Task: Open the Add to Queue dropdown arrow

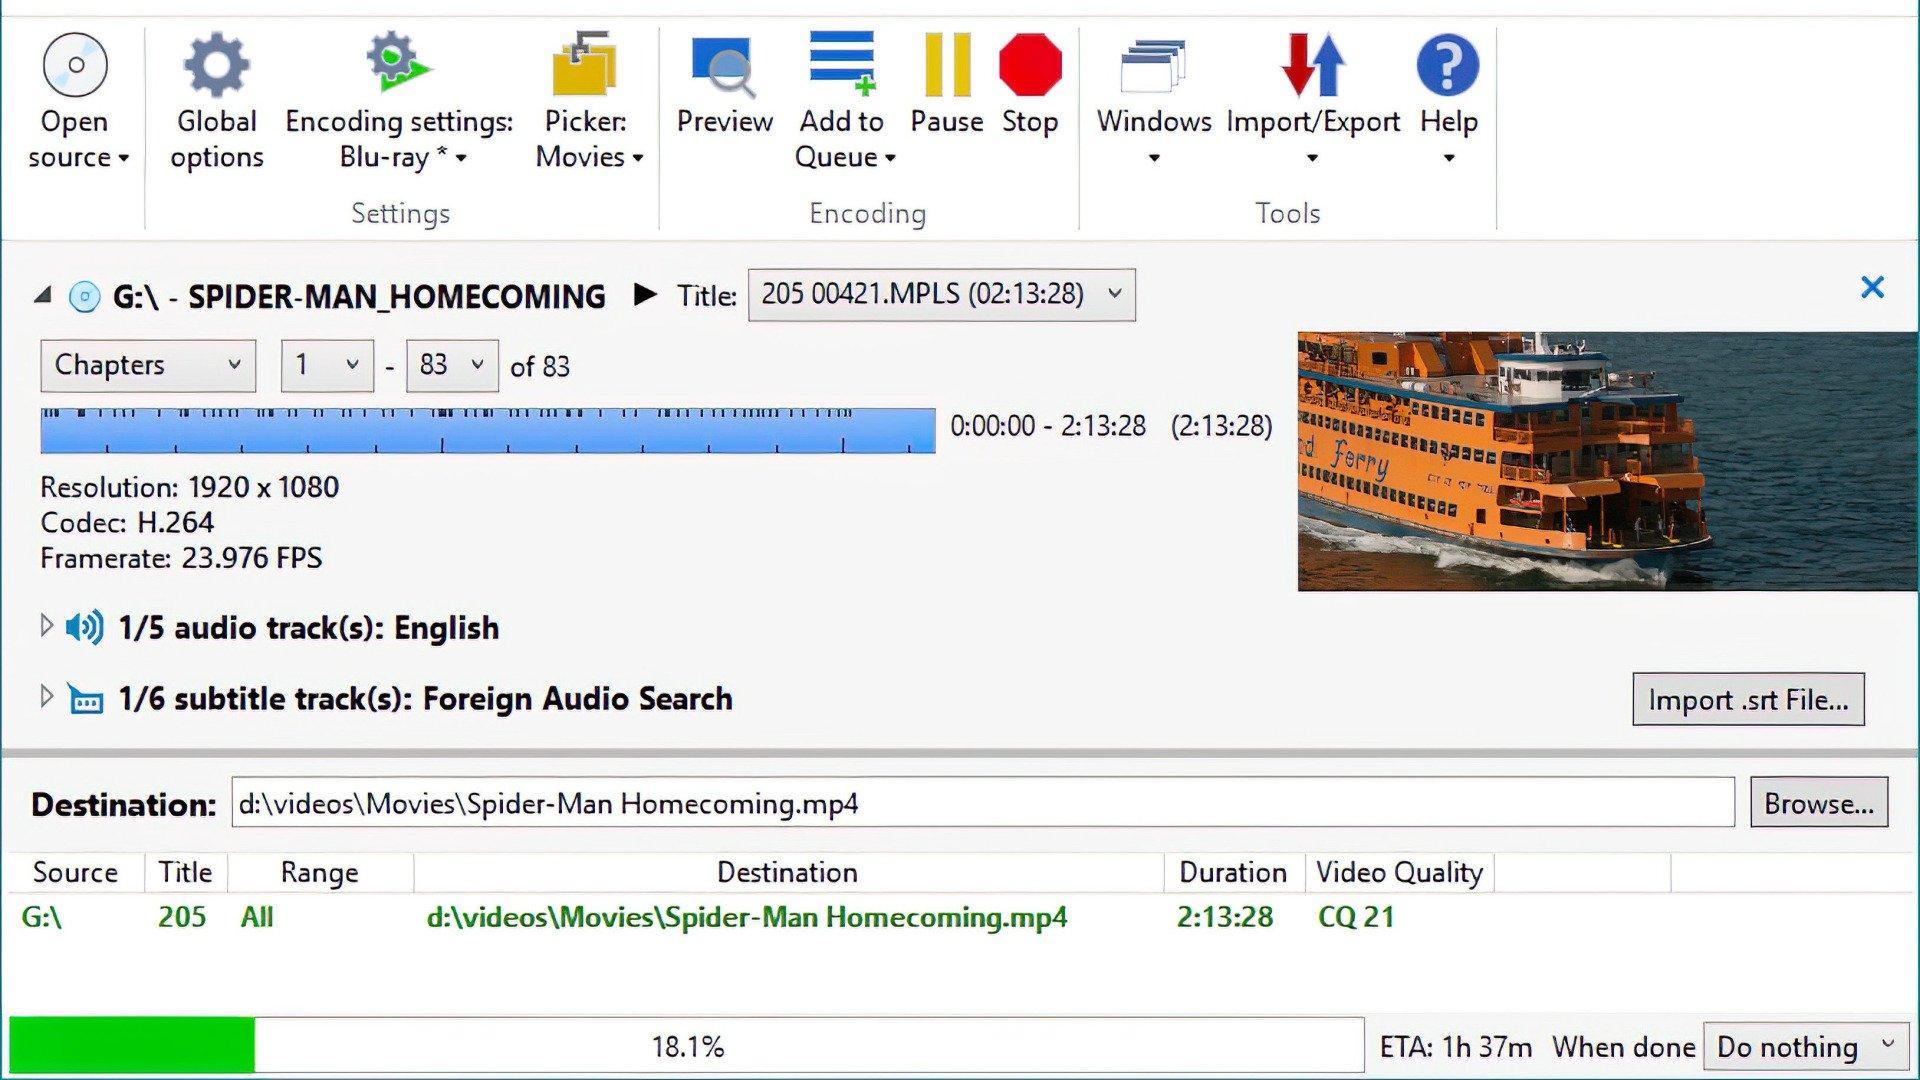Action: pos(890,158)
